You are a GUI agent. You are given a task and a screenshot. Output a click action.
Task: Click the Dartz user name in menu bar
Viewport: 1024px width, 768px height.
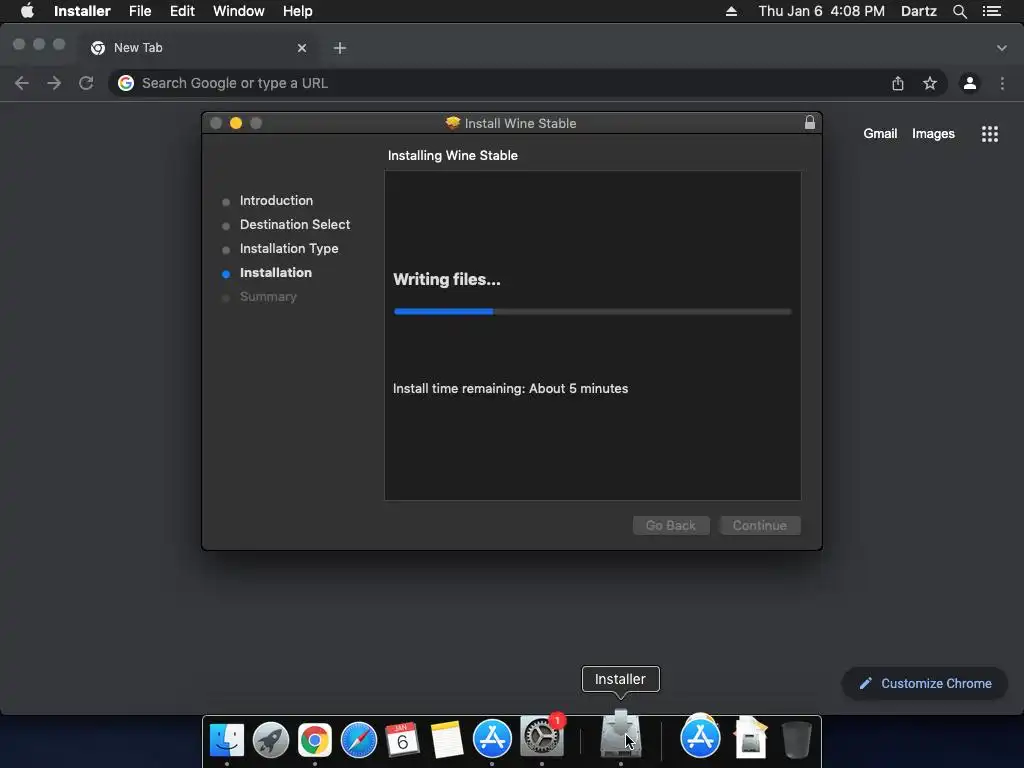coord(918,11)
